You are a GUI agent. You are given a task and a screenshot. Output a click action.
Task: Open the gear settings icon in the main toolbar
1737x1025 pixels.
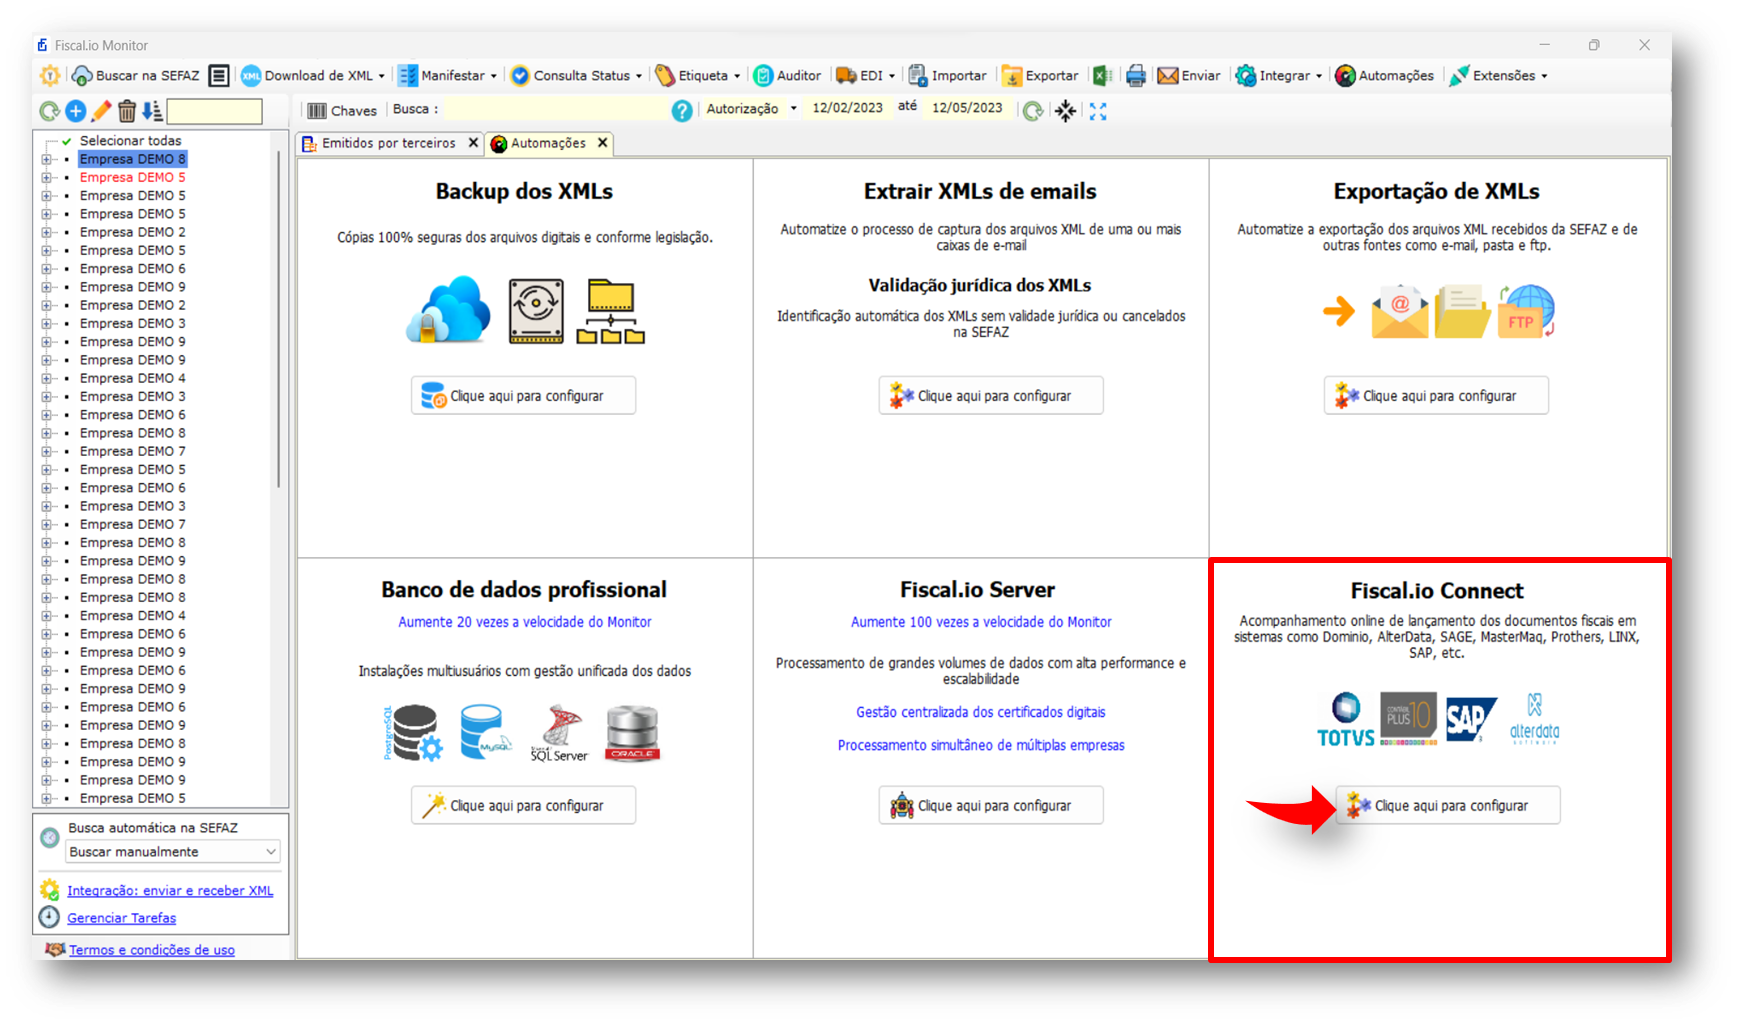(x=49, y=75)
